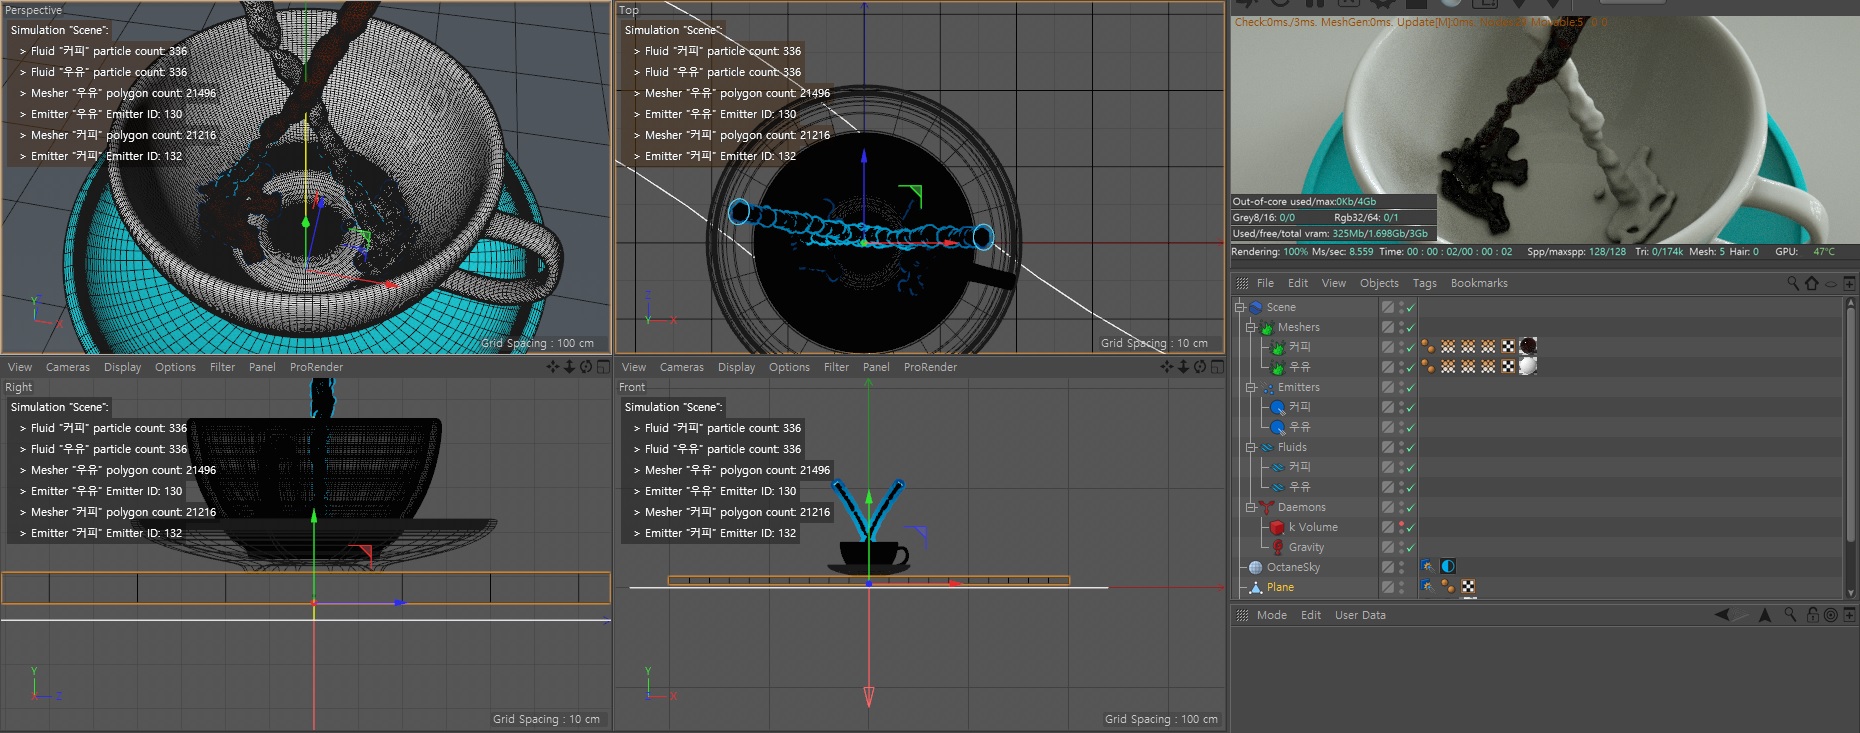Click maximize-view icon in Front viewport header

pos(1217,367)
